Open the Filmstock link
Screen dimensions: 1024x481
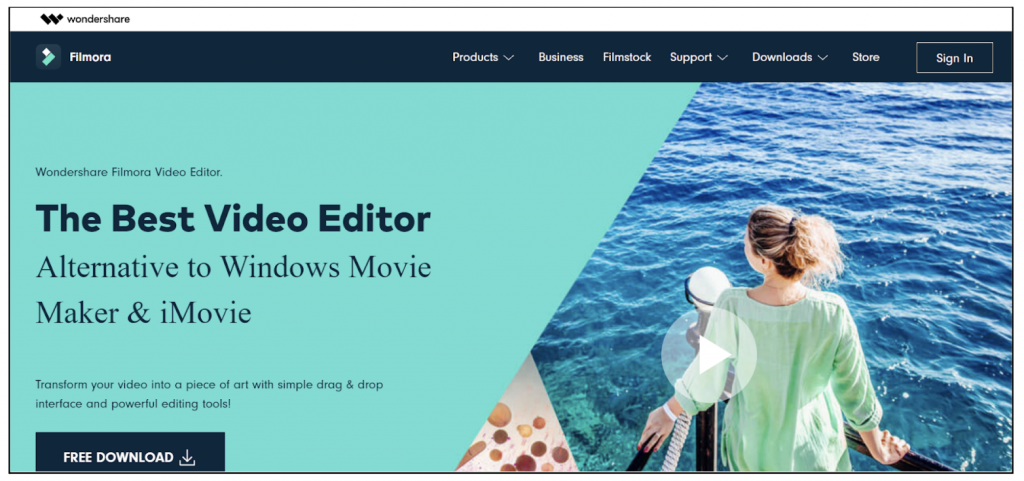click(627, 57)
